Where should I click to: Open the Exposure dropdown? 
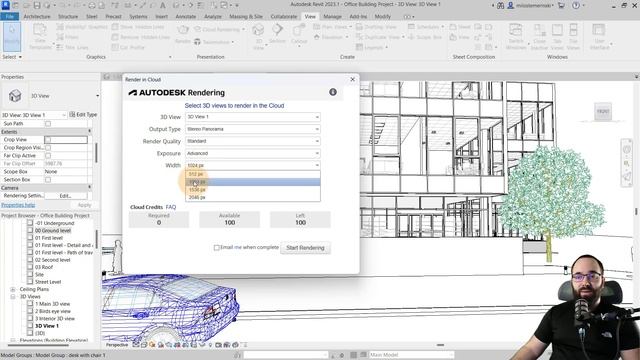click(253, 153)
